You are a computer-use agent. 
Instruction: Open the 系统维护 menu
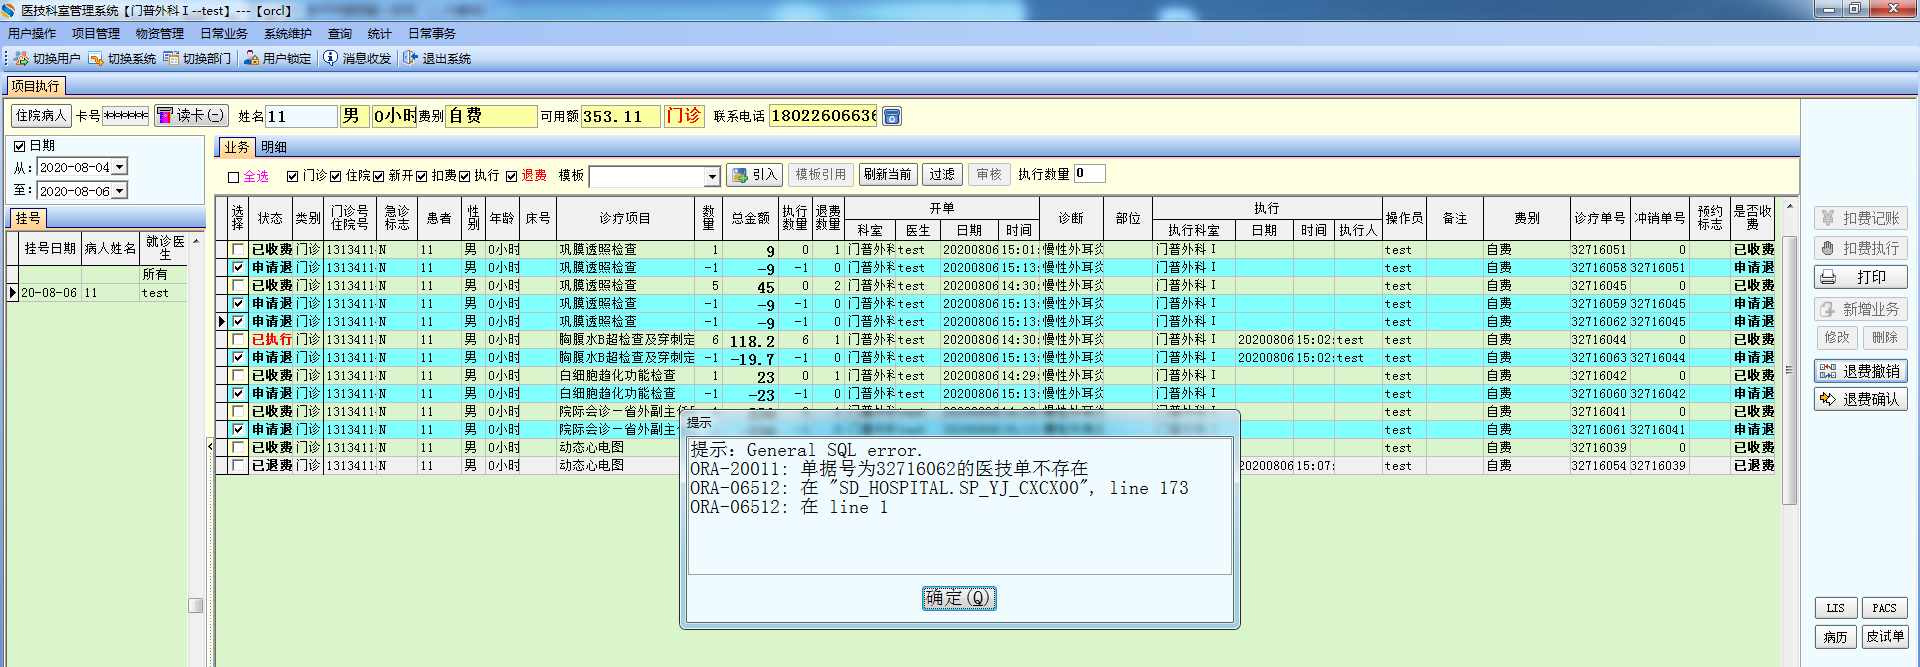coord(288,34)
